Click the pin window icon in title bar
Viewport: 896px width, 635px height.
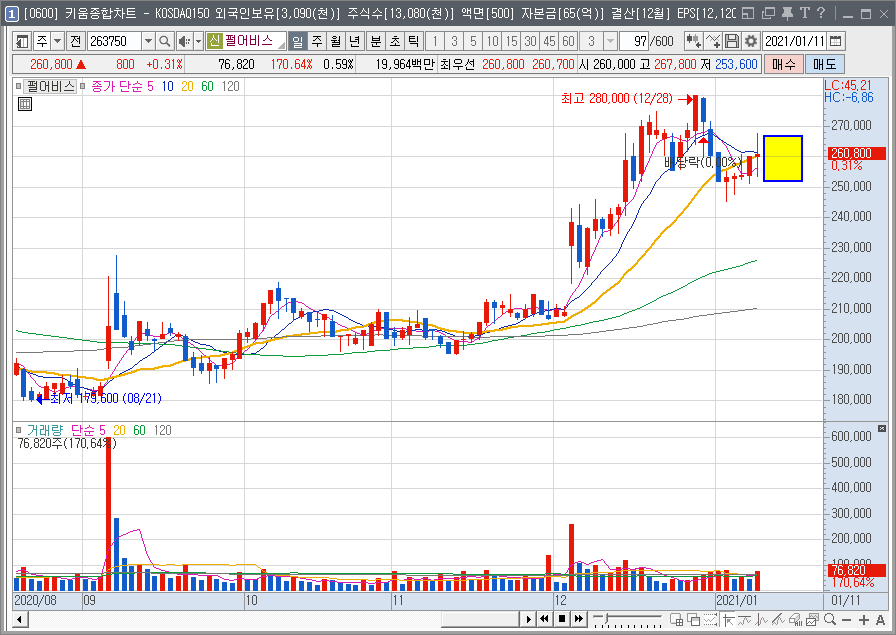787,13
